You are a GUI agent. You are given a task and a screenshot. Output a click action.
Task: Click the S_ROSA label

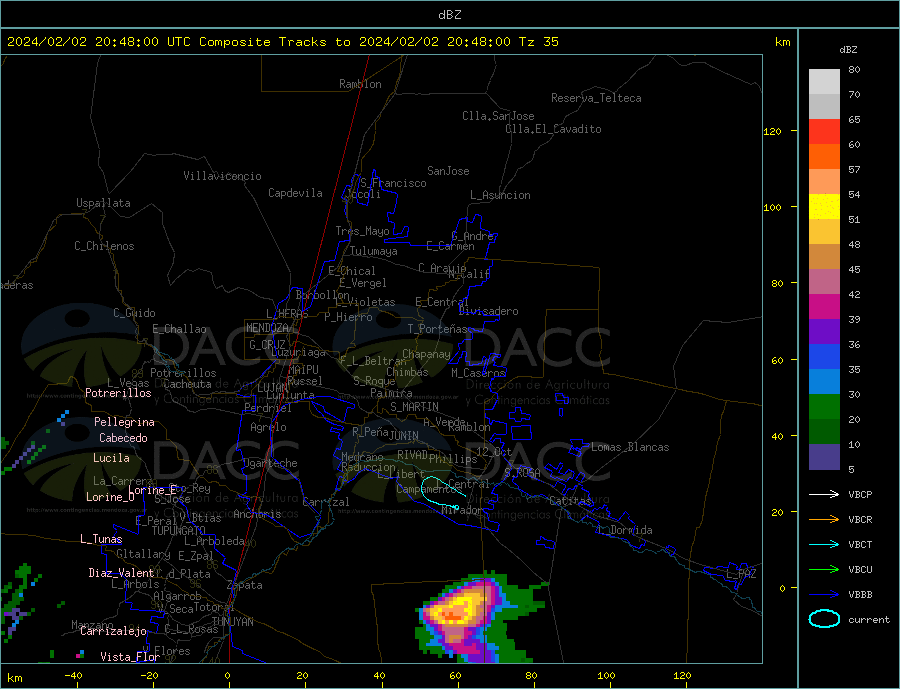tap(522, 473)
